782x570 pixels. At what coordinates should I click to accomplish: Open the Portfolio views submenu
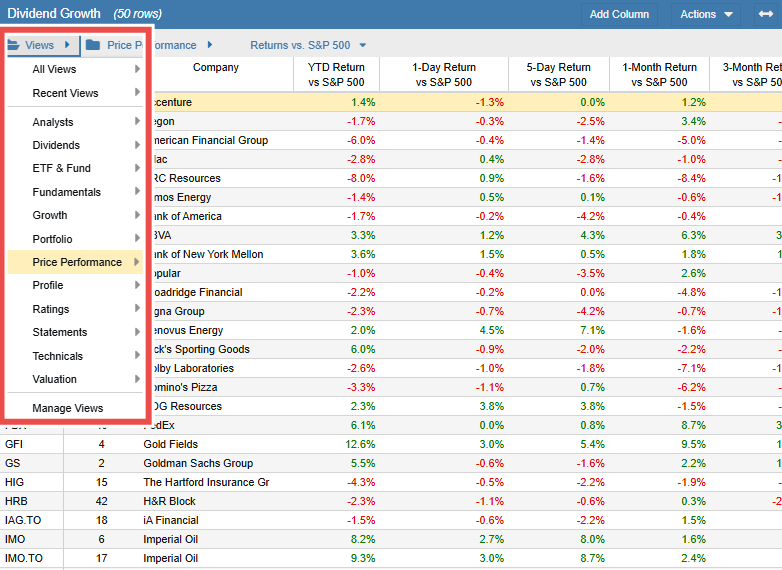pyautogui.click(x=75, y=239)
